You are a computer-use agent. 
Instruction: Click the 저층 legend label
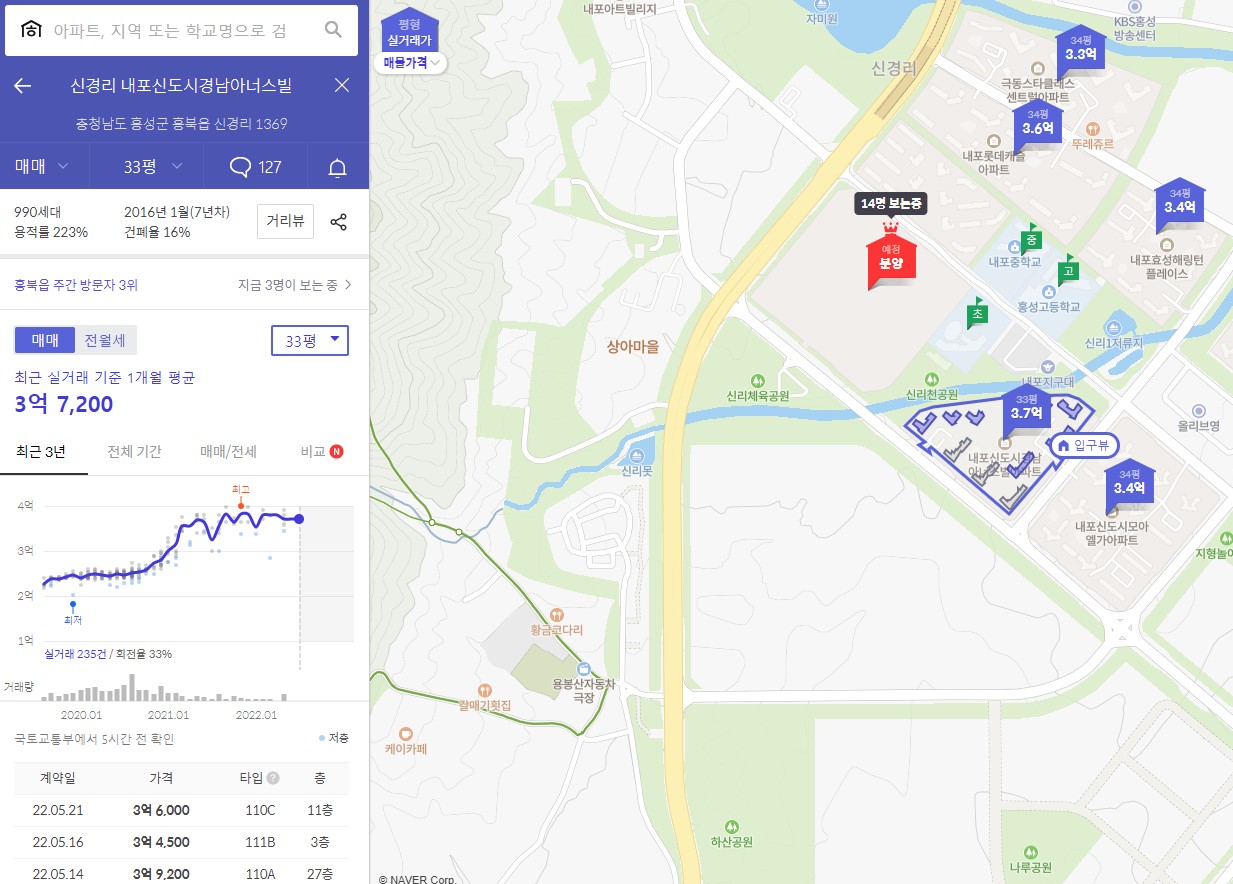point(337,738)
